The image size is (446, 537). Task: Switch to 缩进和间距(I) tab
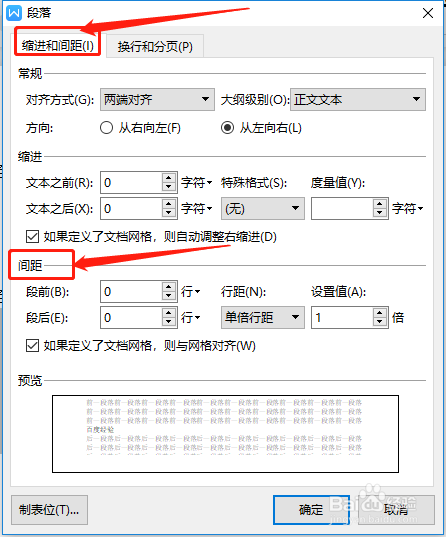(x=58, y=45)
